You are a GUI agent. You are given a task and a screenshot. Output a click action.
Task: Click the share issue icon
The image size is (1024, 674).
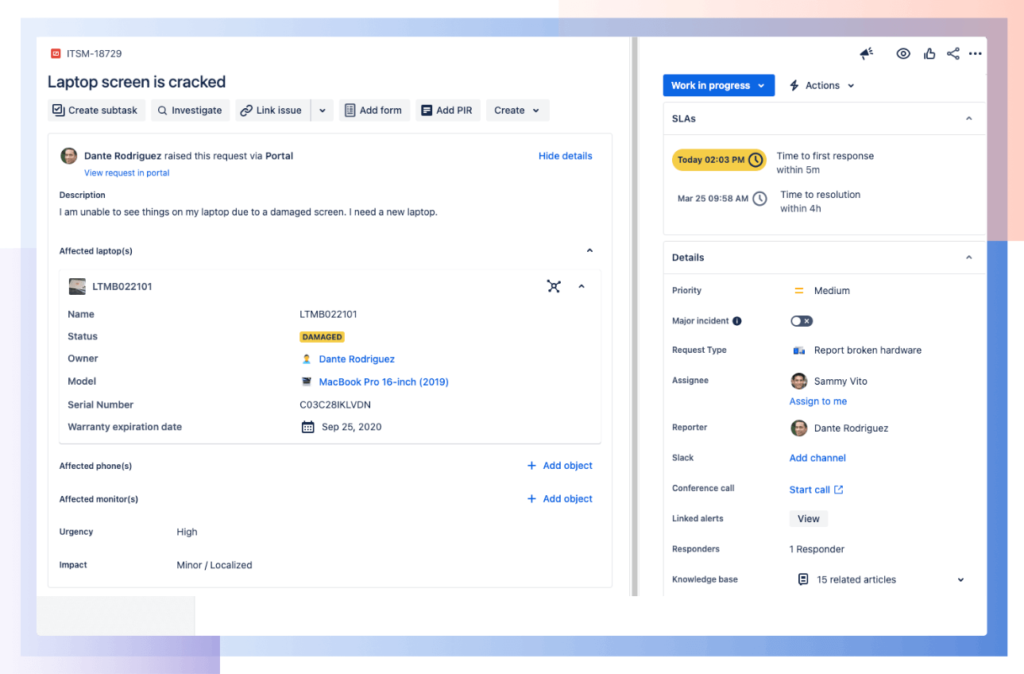[953, 54]
